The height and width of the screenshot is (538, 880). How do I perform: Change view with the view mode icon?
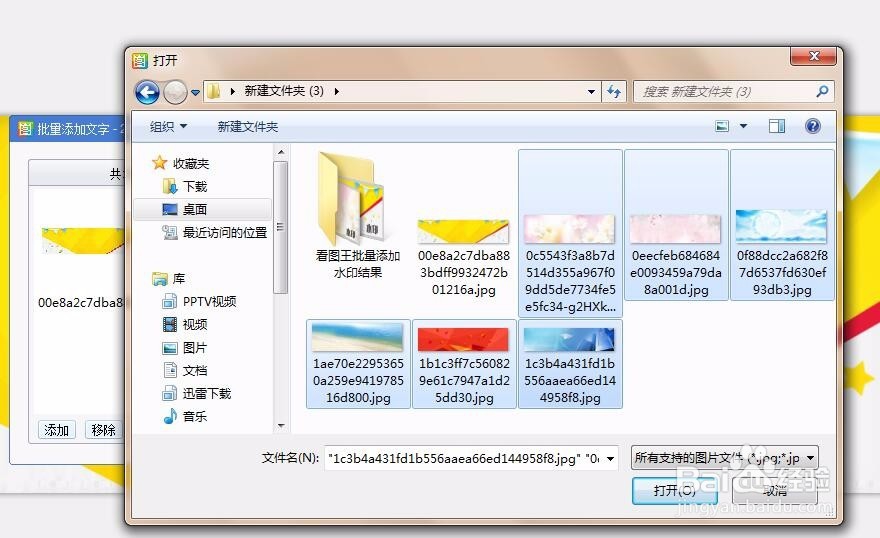point(722,126)
